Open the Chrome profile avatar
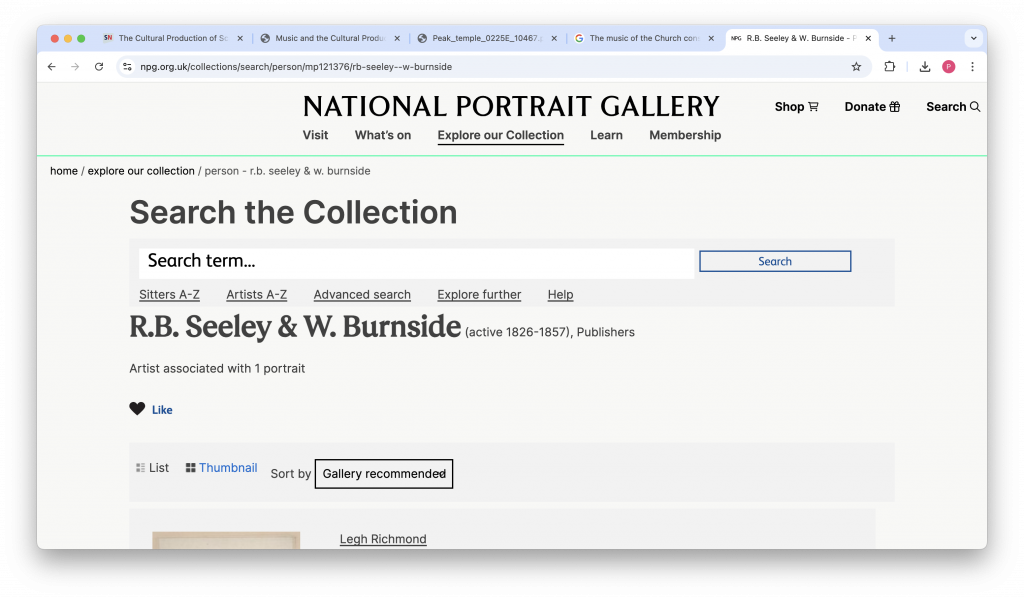Screen dimensions: 1024x598 [949, 67]
